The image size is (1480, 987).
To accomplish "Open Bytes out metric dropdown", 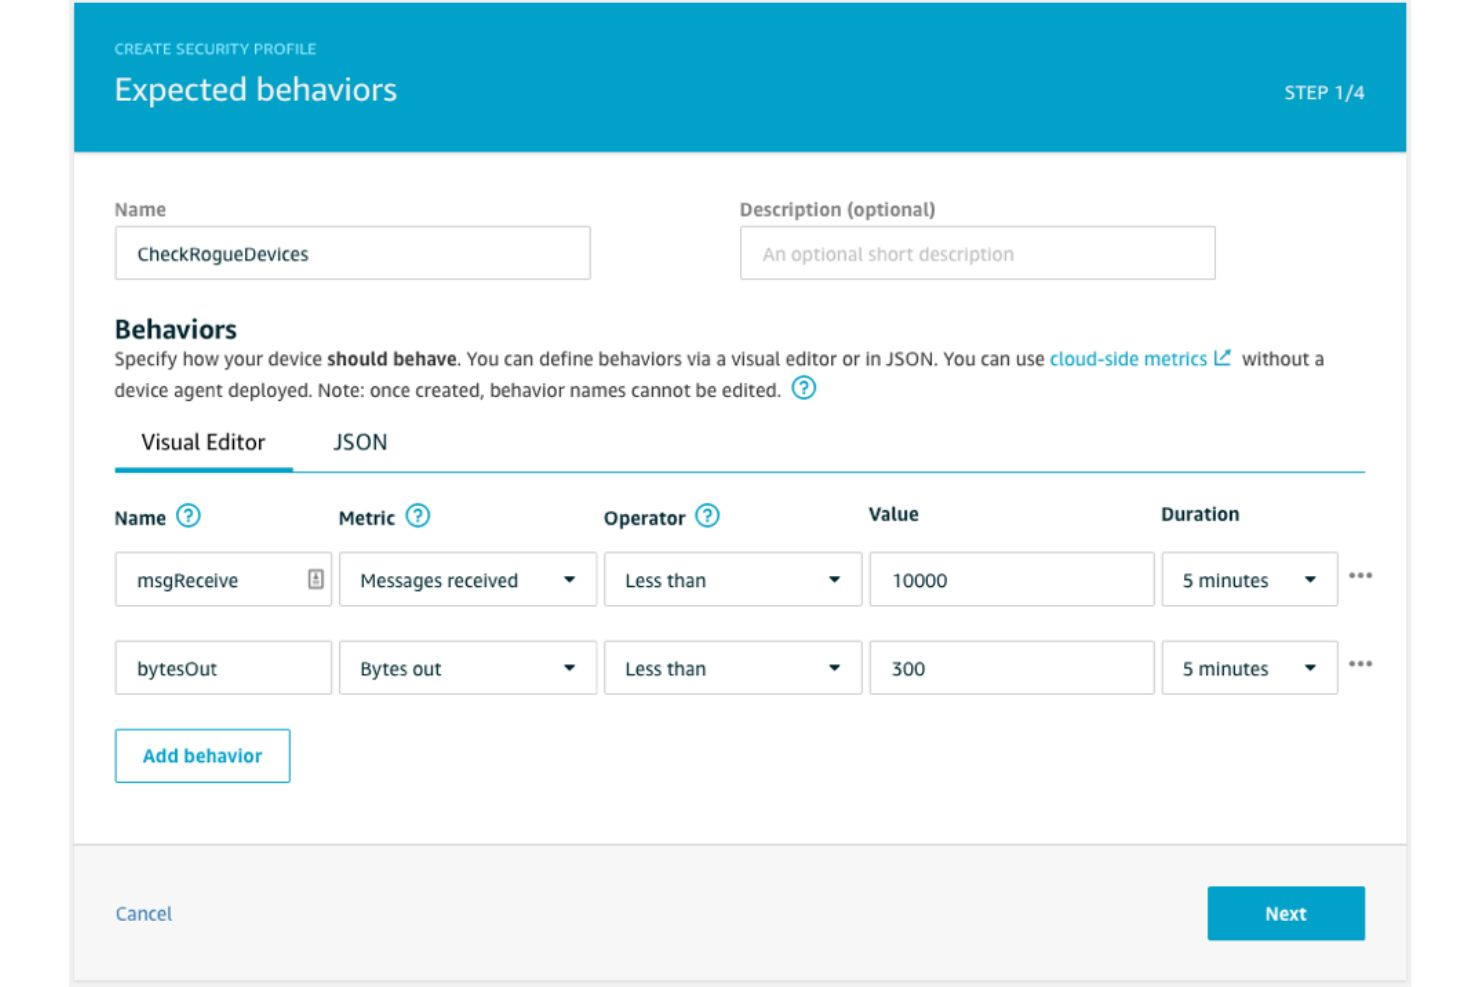I will pos(468,668).
